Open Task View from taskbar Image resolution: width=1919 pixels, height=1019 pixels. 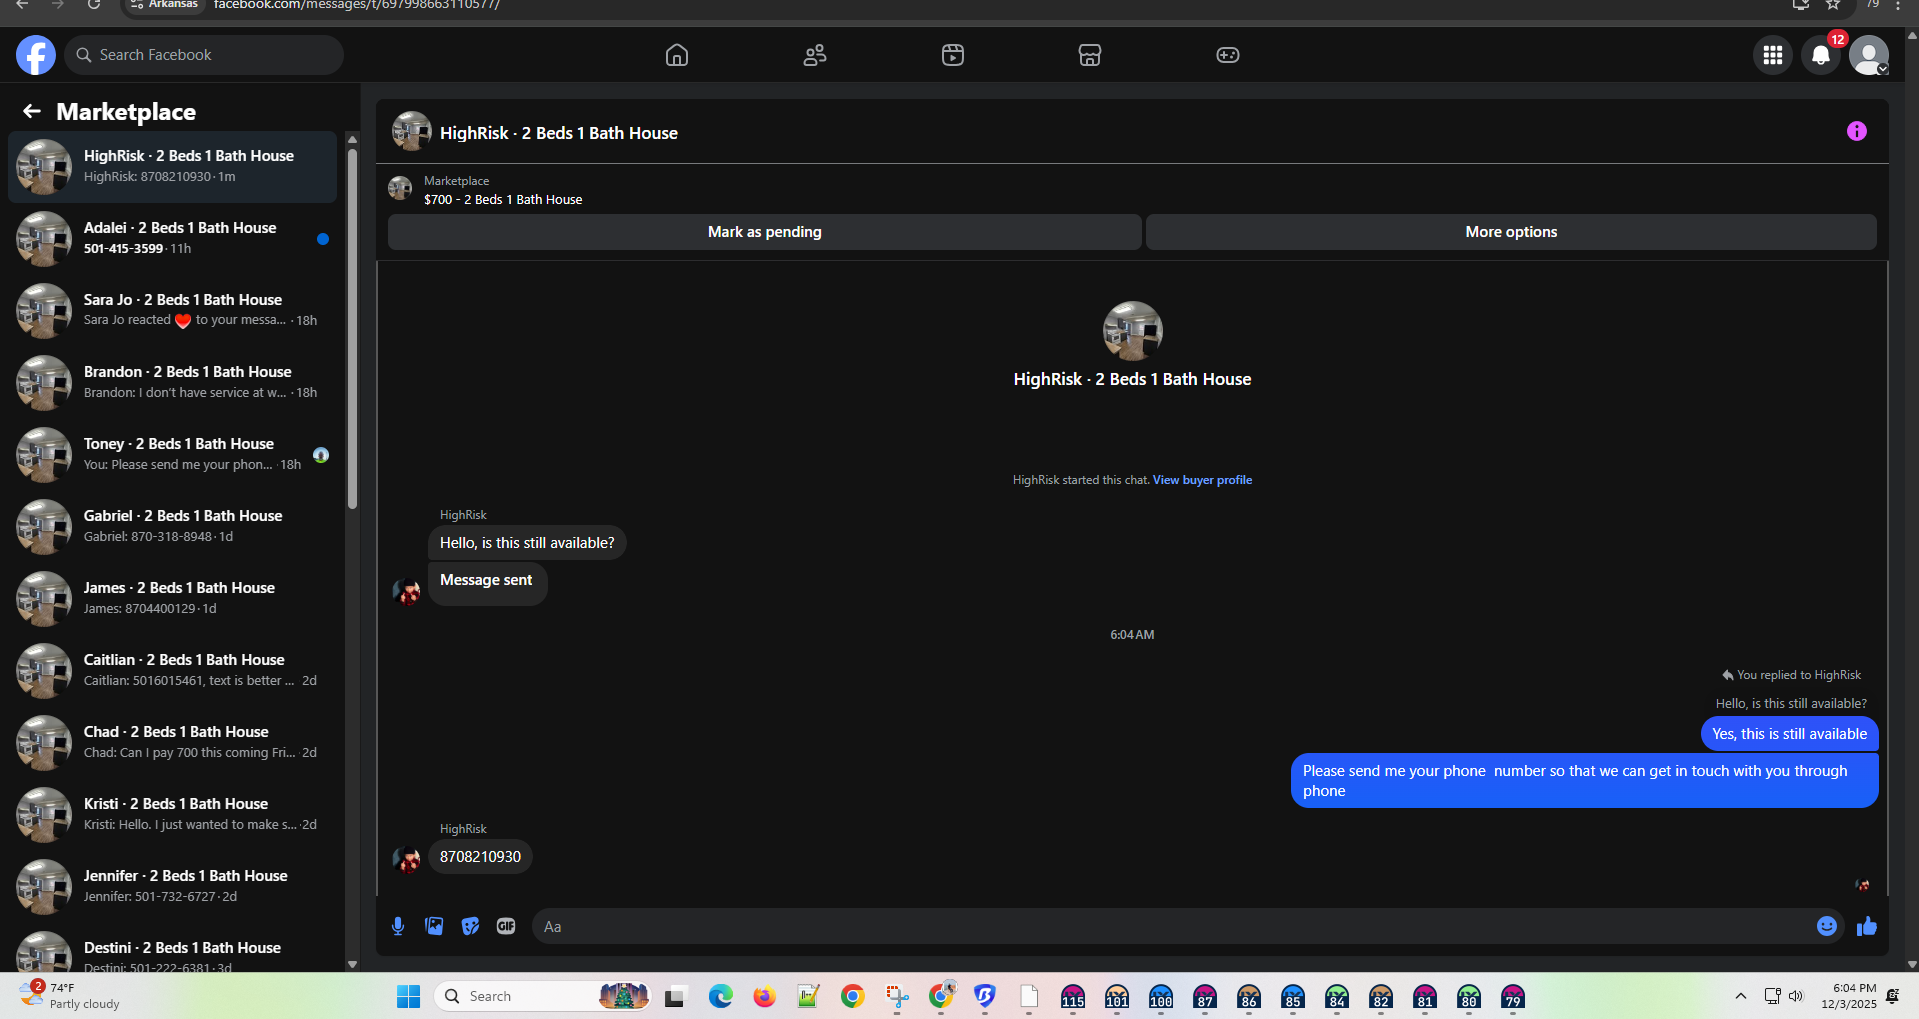675,996
